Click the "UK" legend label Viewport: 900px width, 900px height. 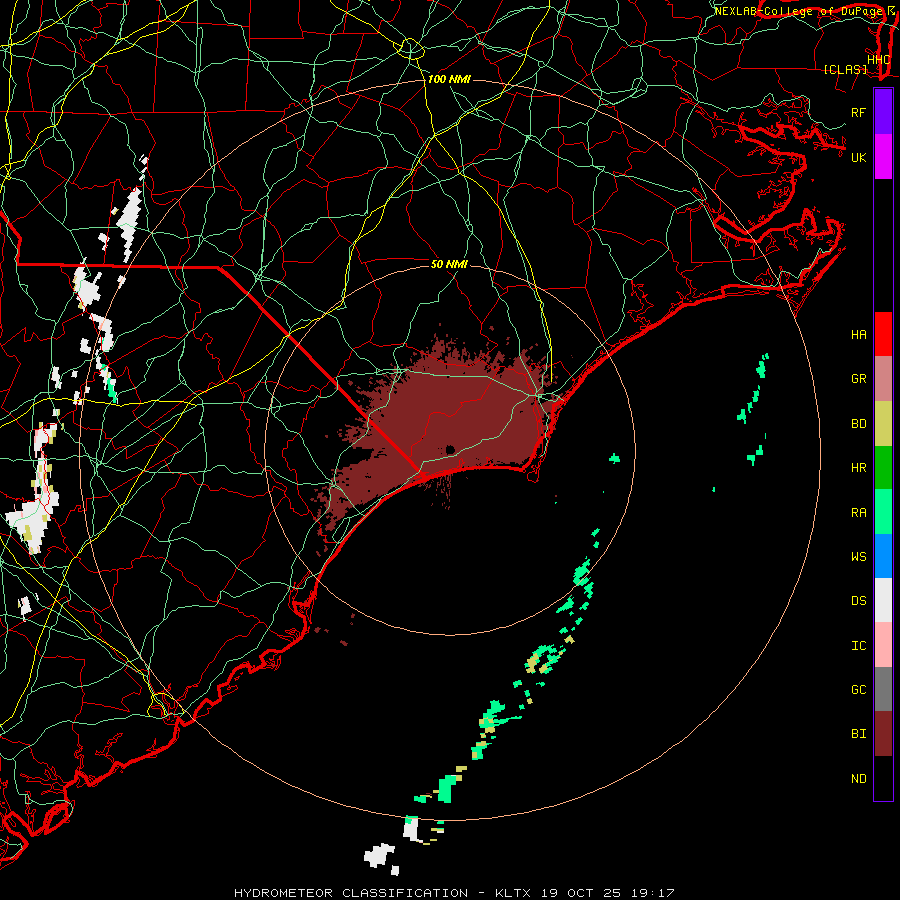859,157
